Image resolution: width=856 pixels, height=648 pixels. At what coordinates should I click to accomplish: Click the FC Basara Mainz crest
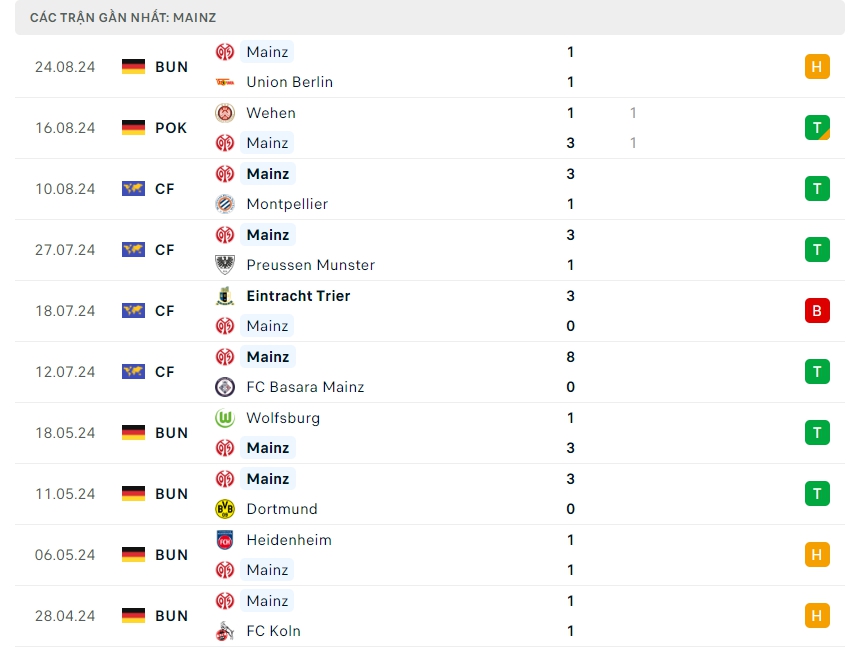click(x=225, y=387)
